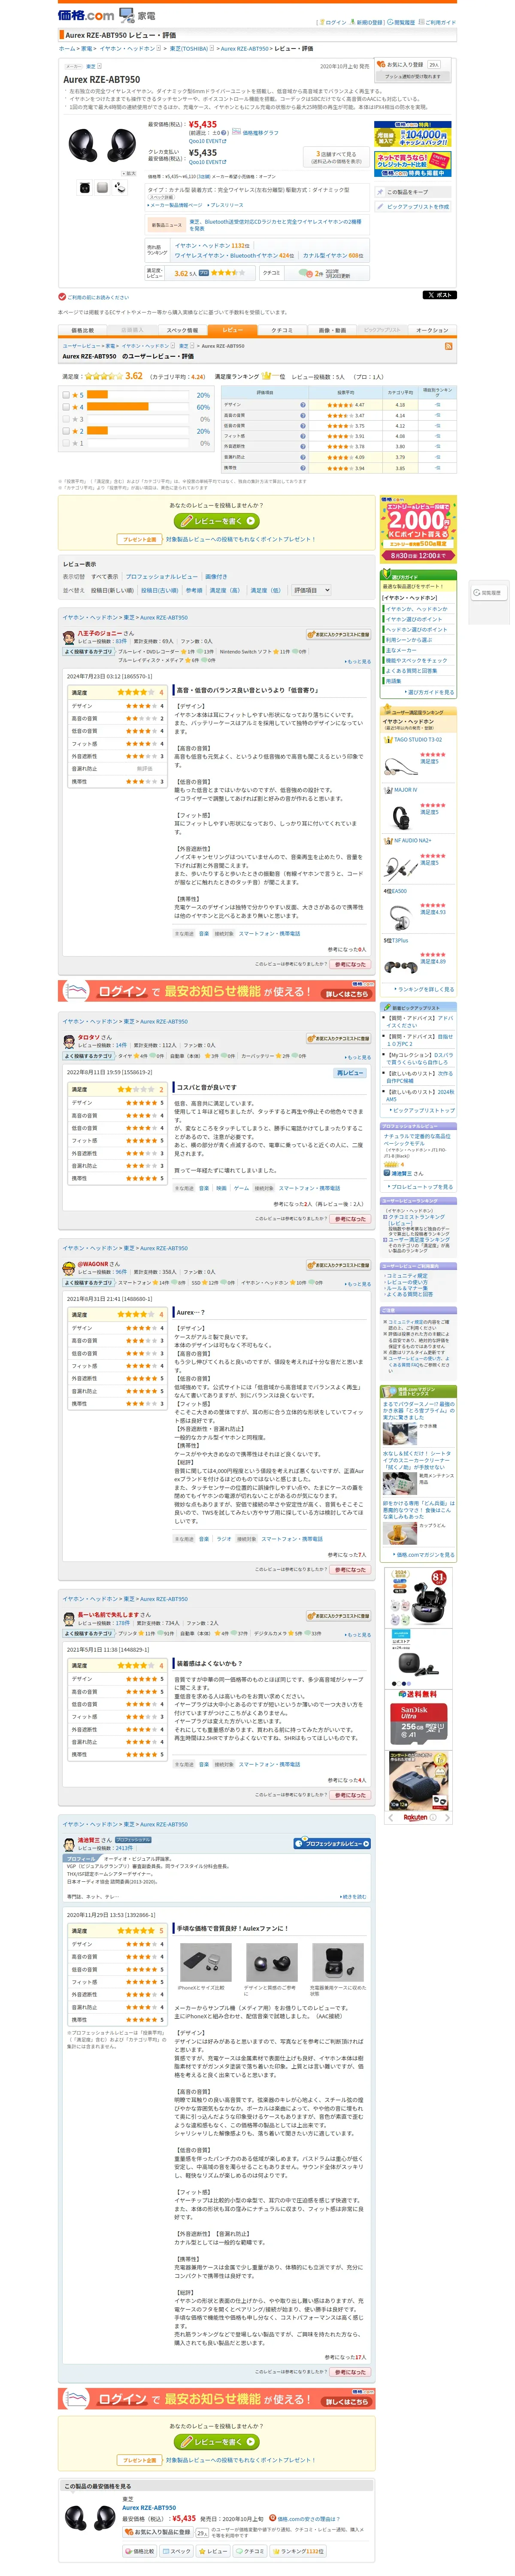Screen dimensions: 515x2576
Task: Open info icon beside 携帯性 rating row
Action: coord(303,468)
